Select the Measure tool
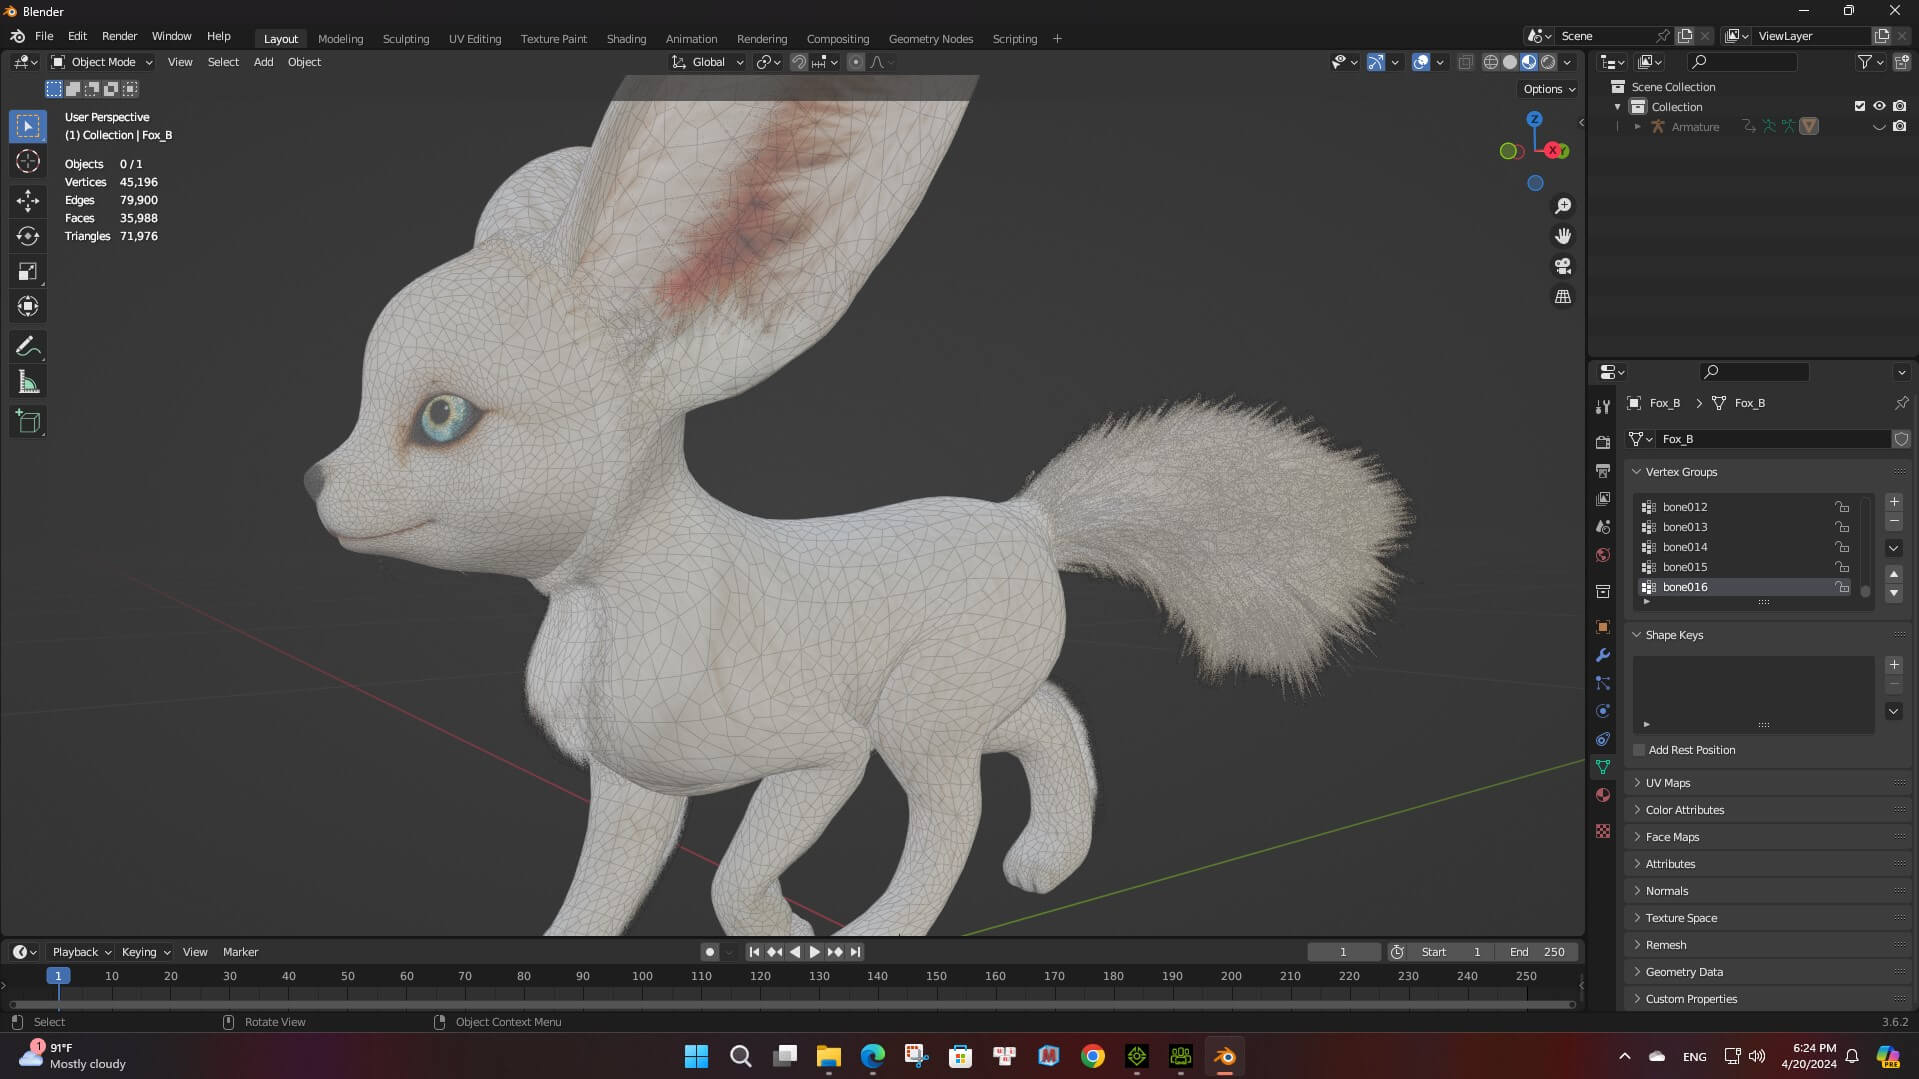This screenshot has width=1919, height=1079. [x=28, y=382]
